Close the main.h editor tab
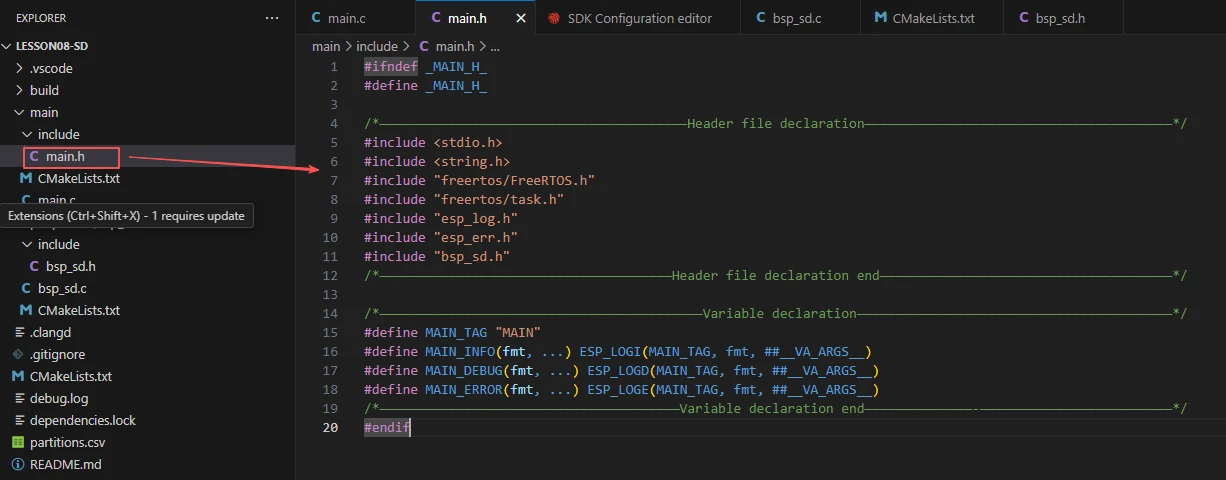Viewport: 1226px width, 480px height. coord(521,18)
